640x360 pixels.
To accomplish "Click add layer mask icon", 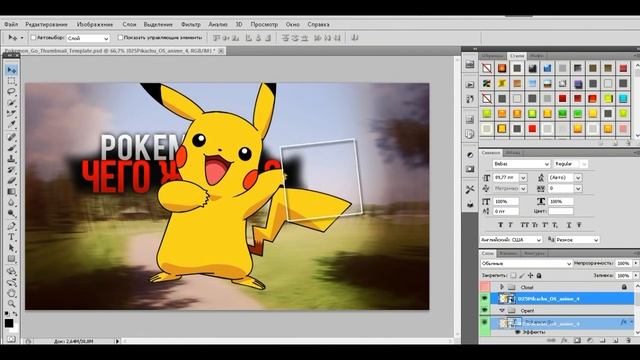I will point(577,340).
